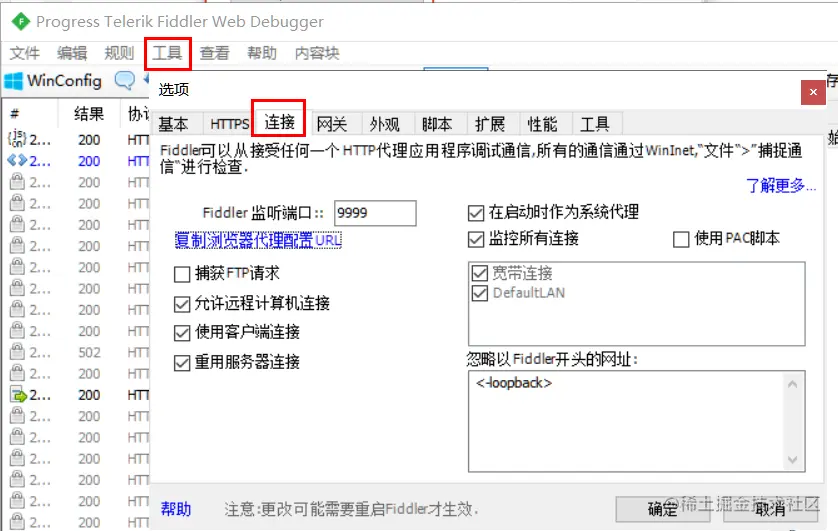Viewport: 838px width, 531px height.
Task: Enable the 使用PAC脚本 checkbox
Action: (681, 239)
